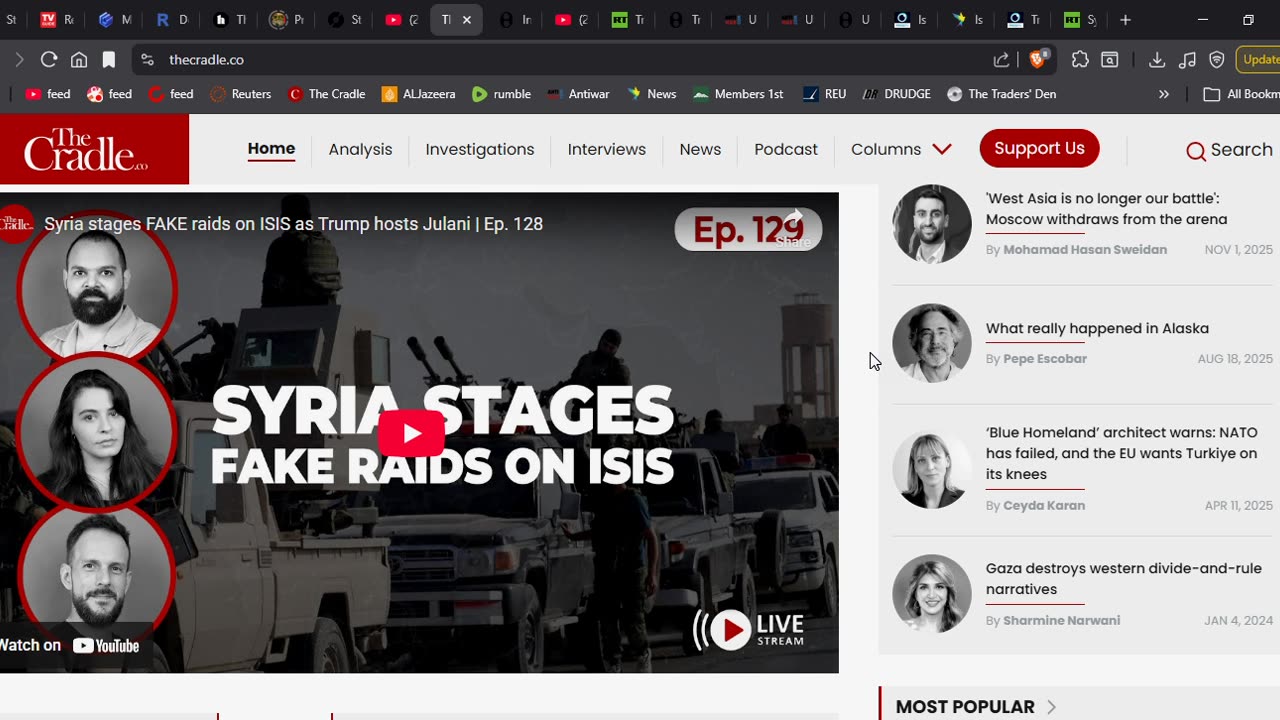Click Ceyda Karan's author photo
This screenshot has height=720, width=1280.
point(932,469)
